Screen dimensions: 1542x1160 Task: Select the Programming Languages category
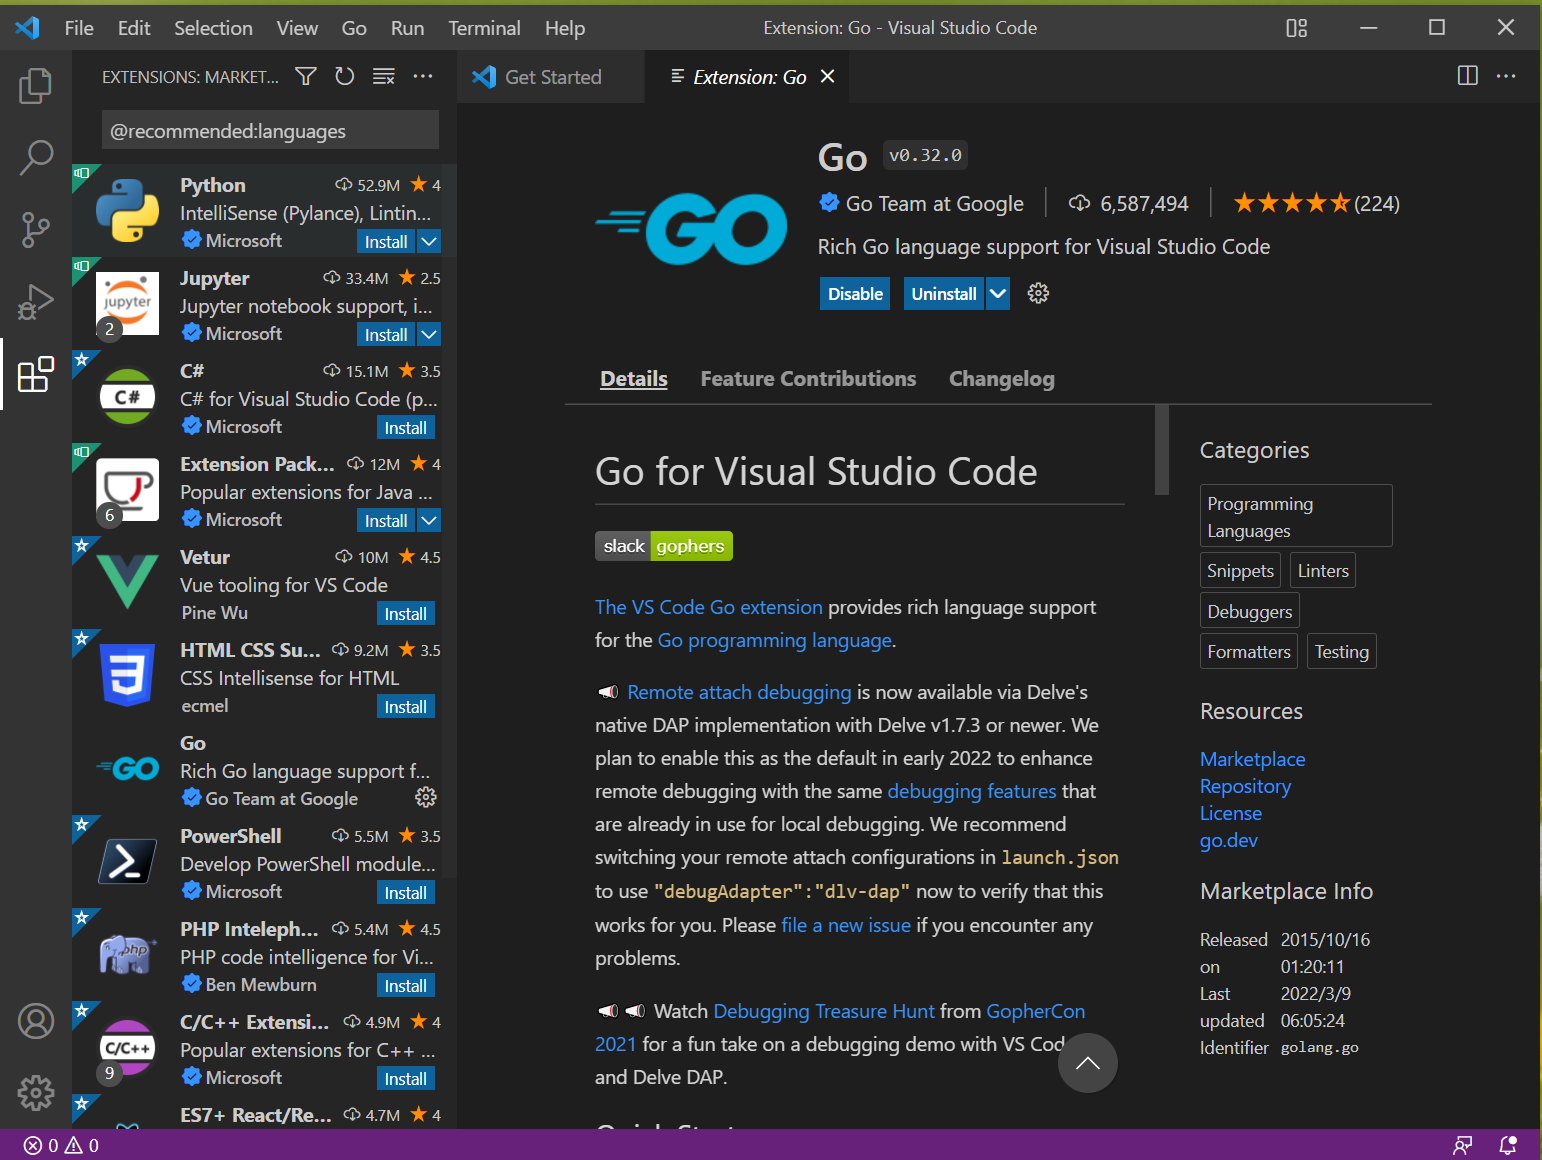(x=1296, y=516)
